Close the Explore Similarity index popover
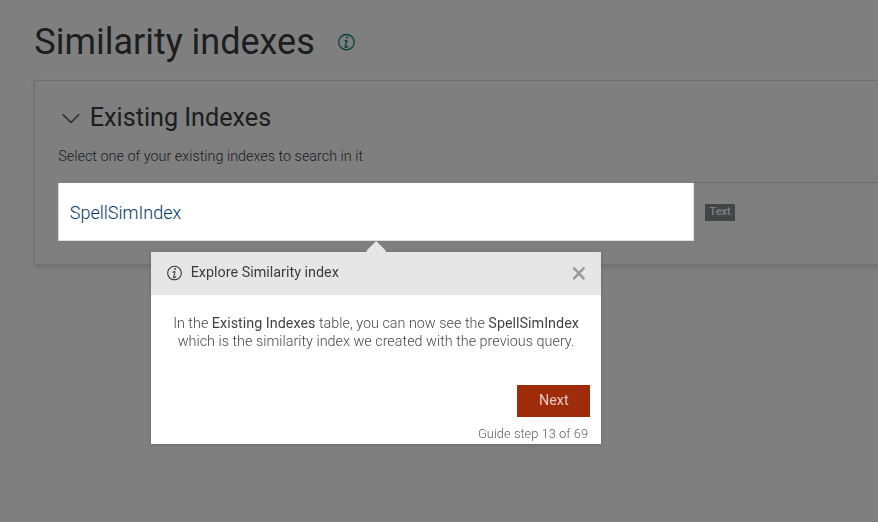 (578, 273)
